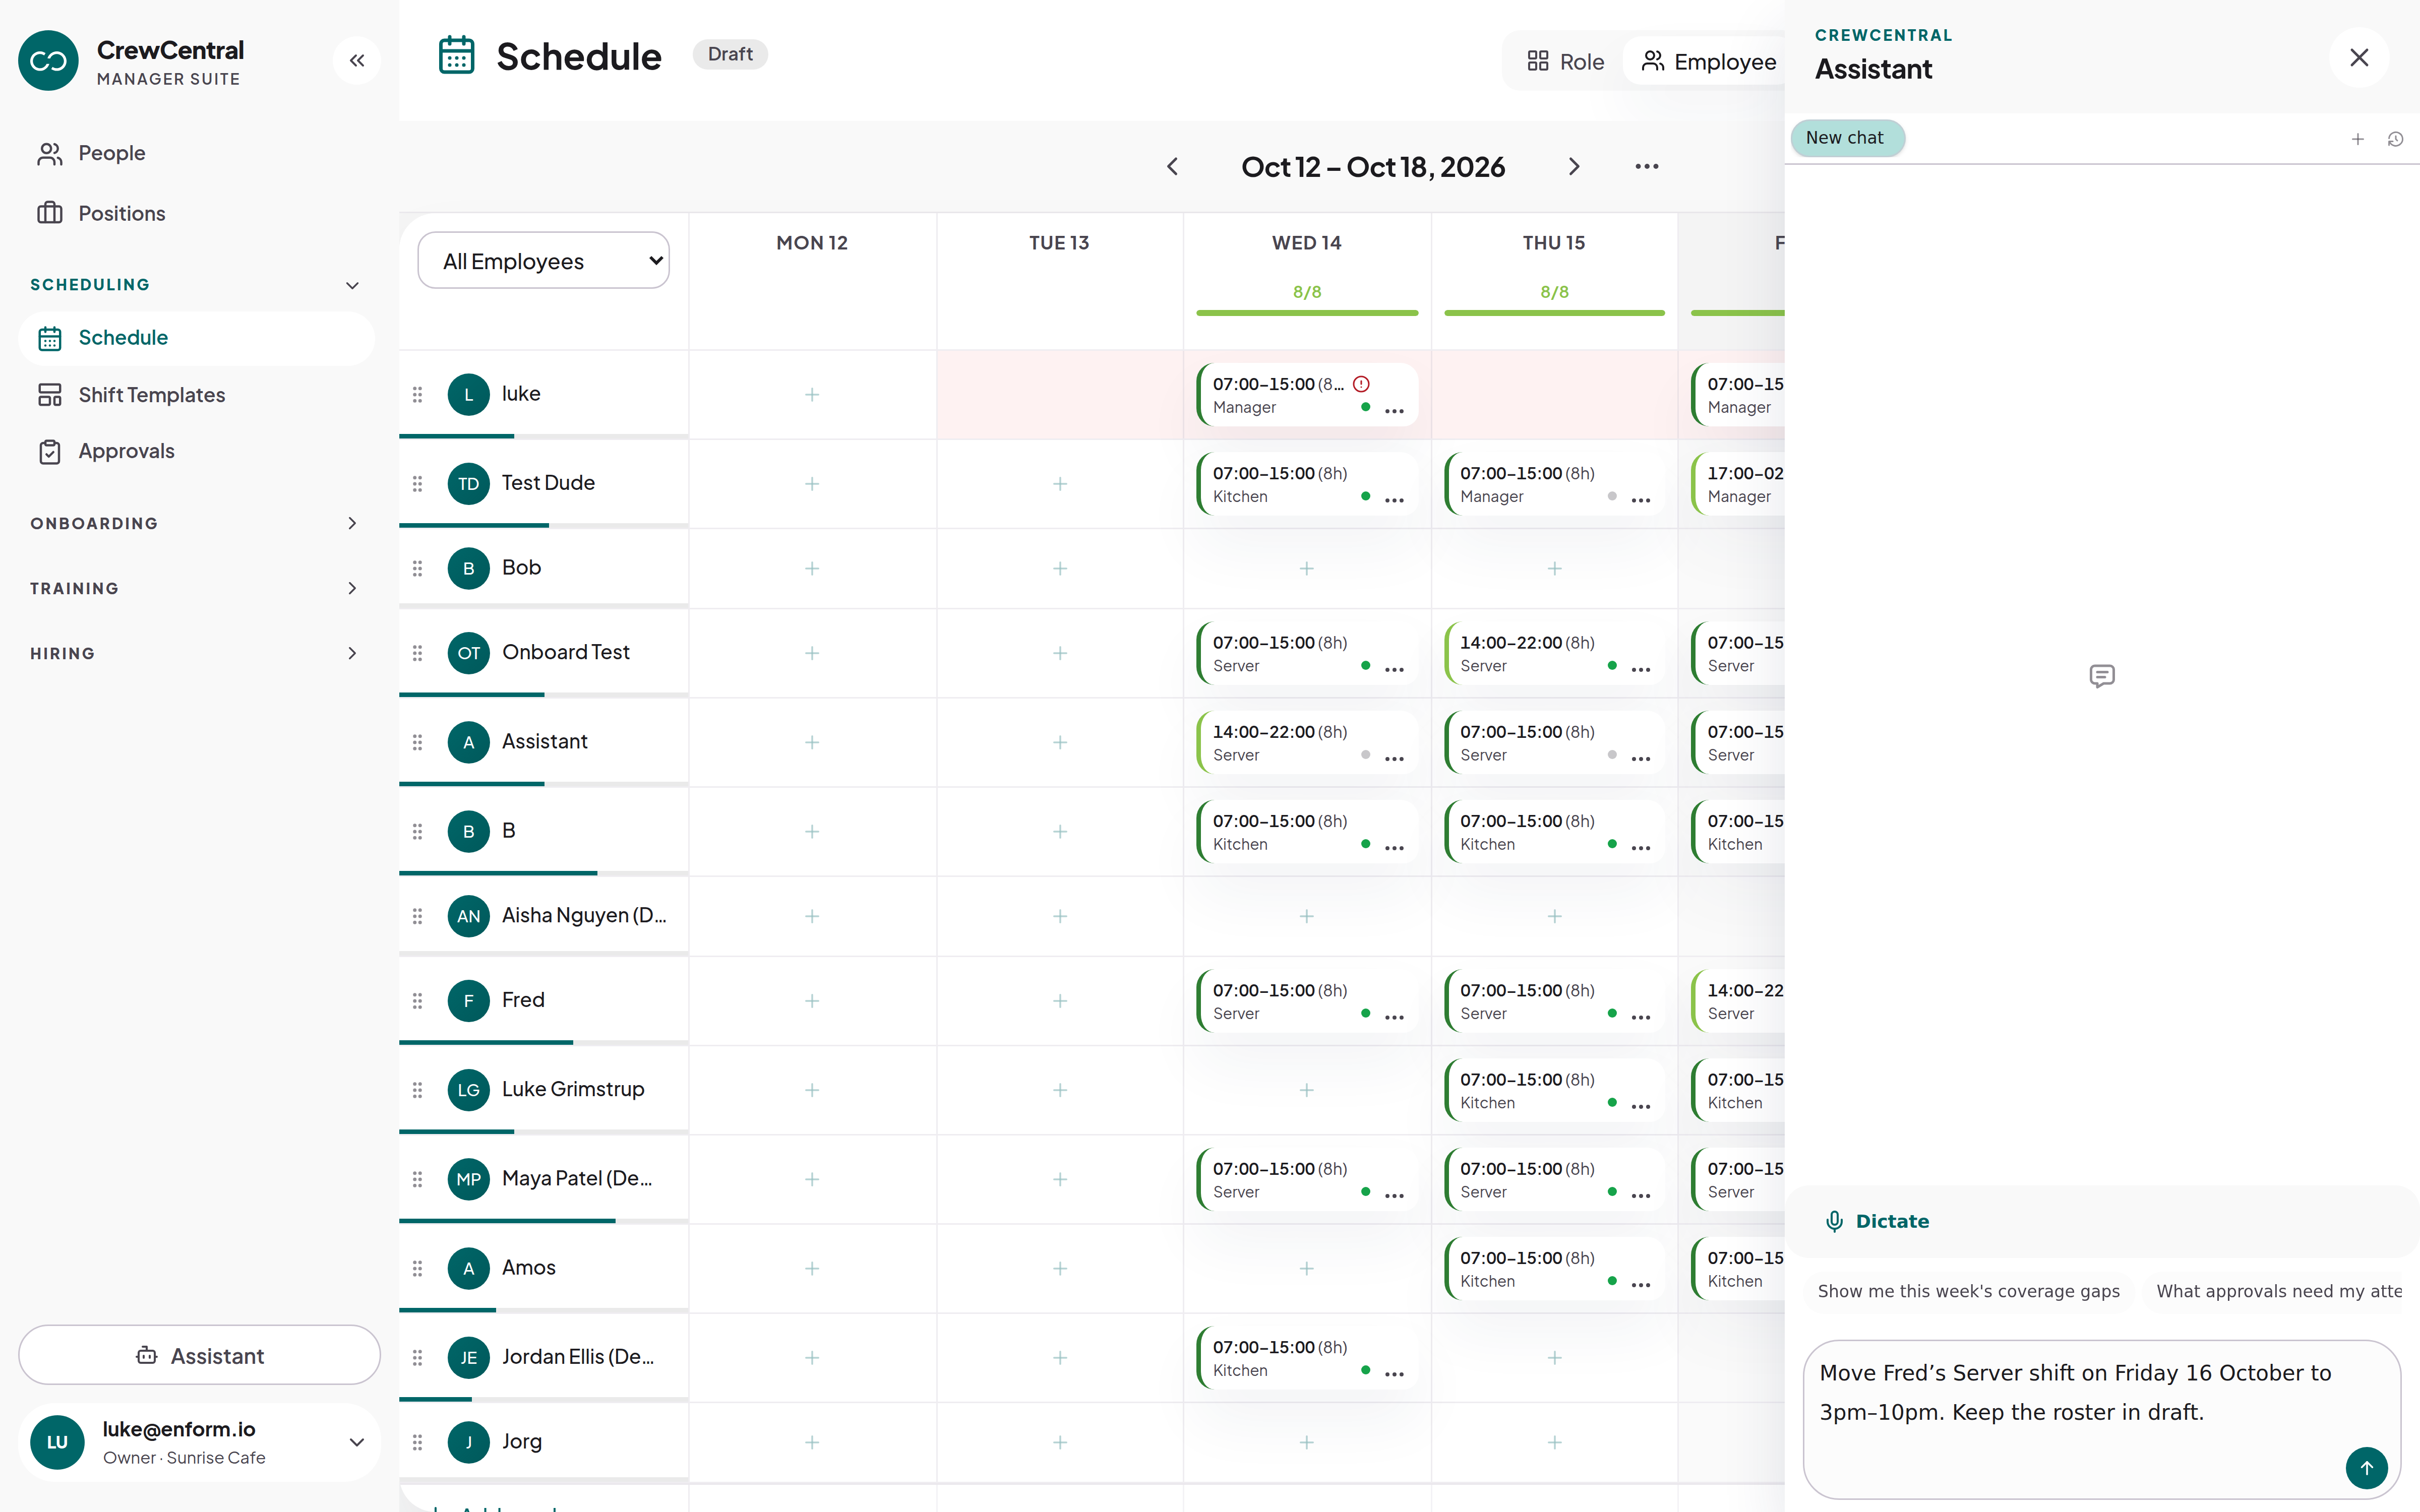
Task: Switch the schedule to Role view
Action: tap(1565, 62)
